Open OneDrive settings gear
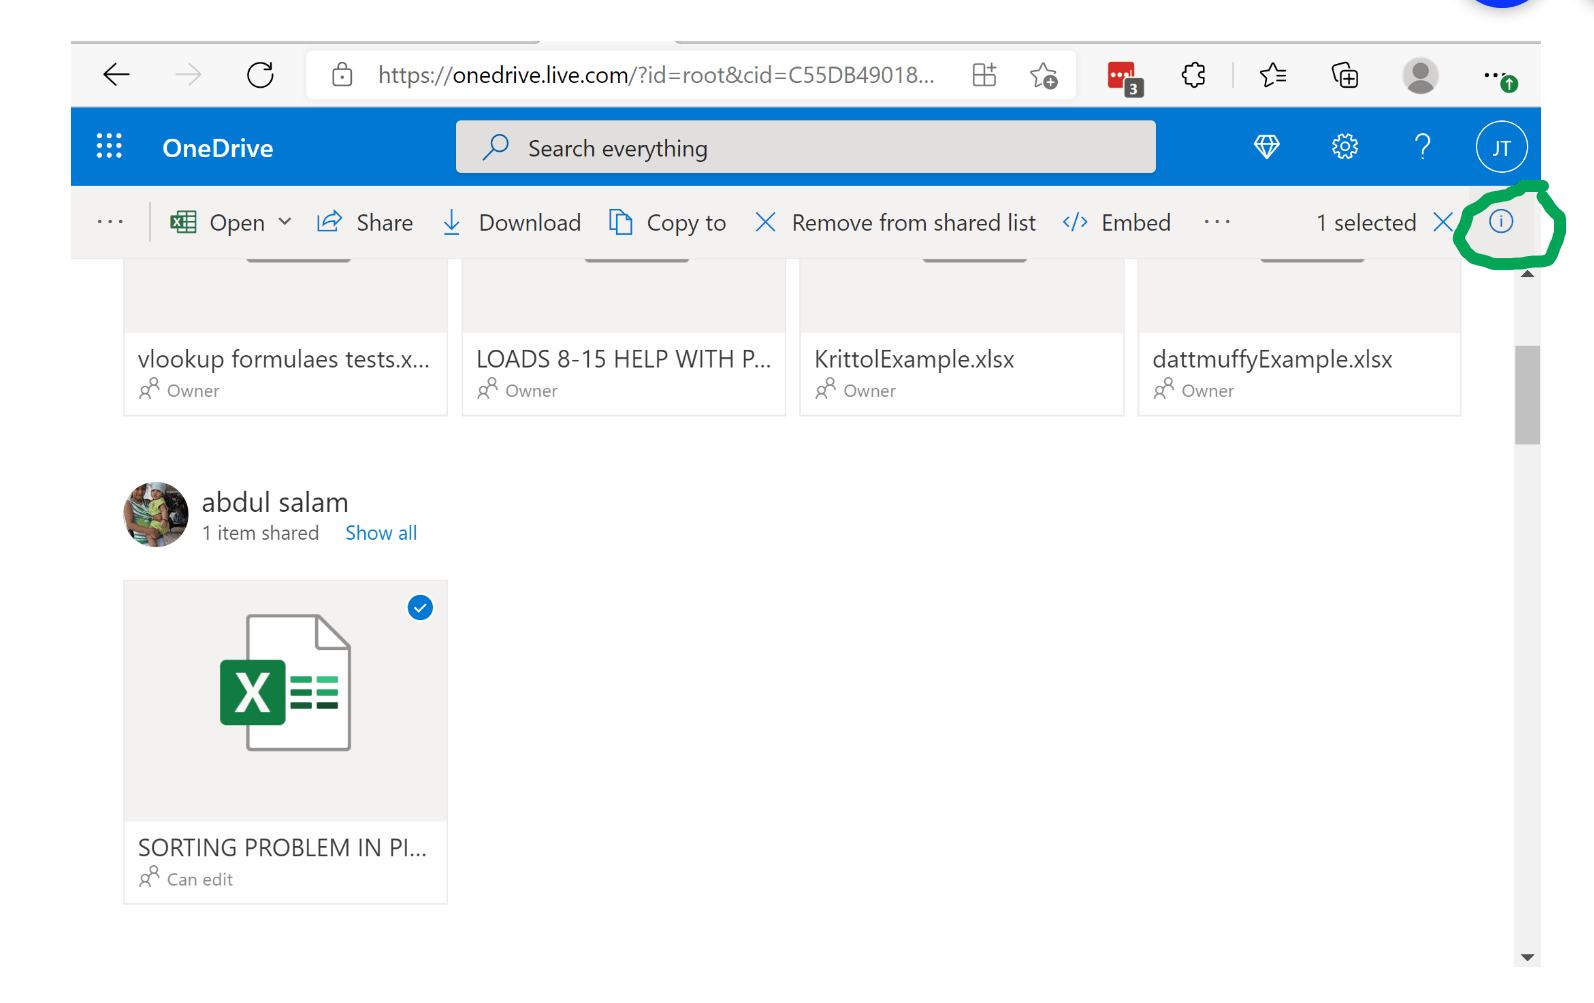Screen dimensions: 1594x1003 pos(1345,147)
